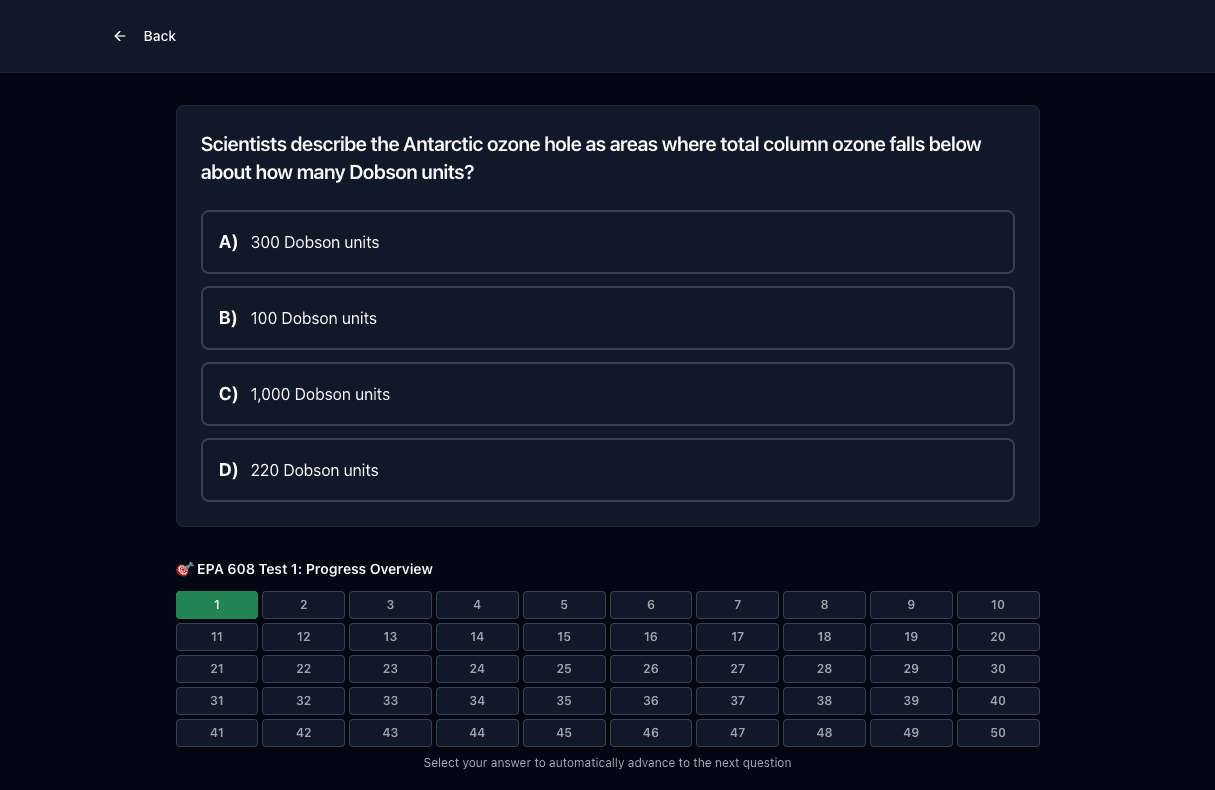This screenshot has height=790, width=1215.
Task: Open question 30
Action: tap(998, 669)
